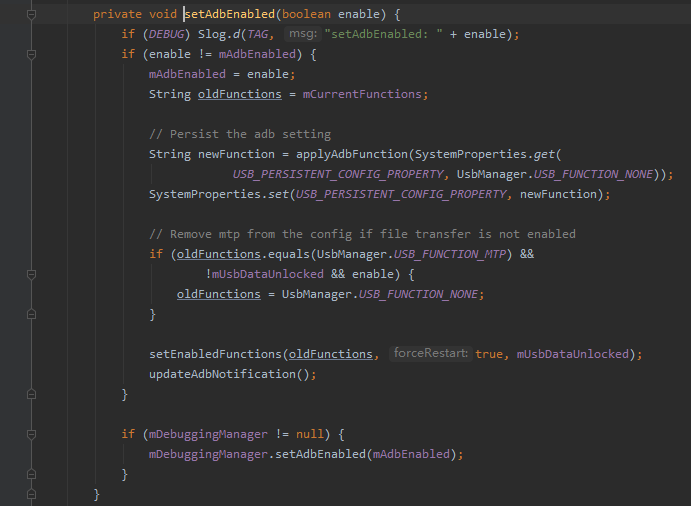Click fold-end marker after updateAdbNotification() line

31,394
